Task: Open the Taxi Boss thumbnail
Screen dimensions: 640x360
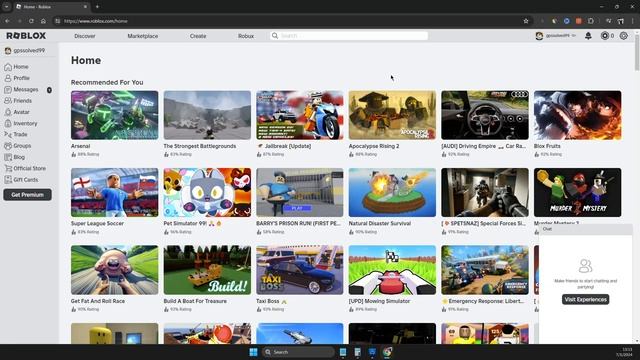Action: tap(300, 270)
